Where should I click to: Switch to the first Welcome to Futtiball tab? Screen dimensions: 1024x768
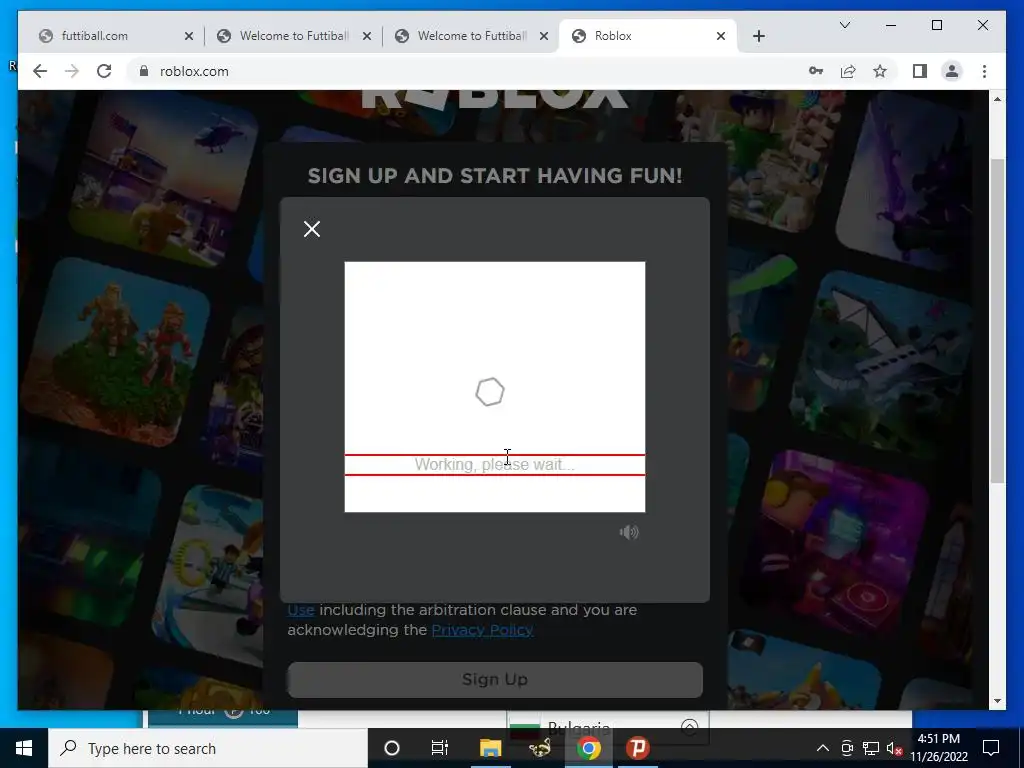coord(294,36)
